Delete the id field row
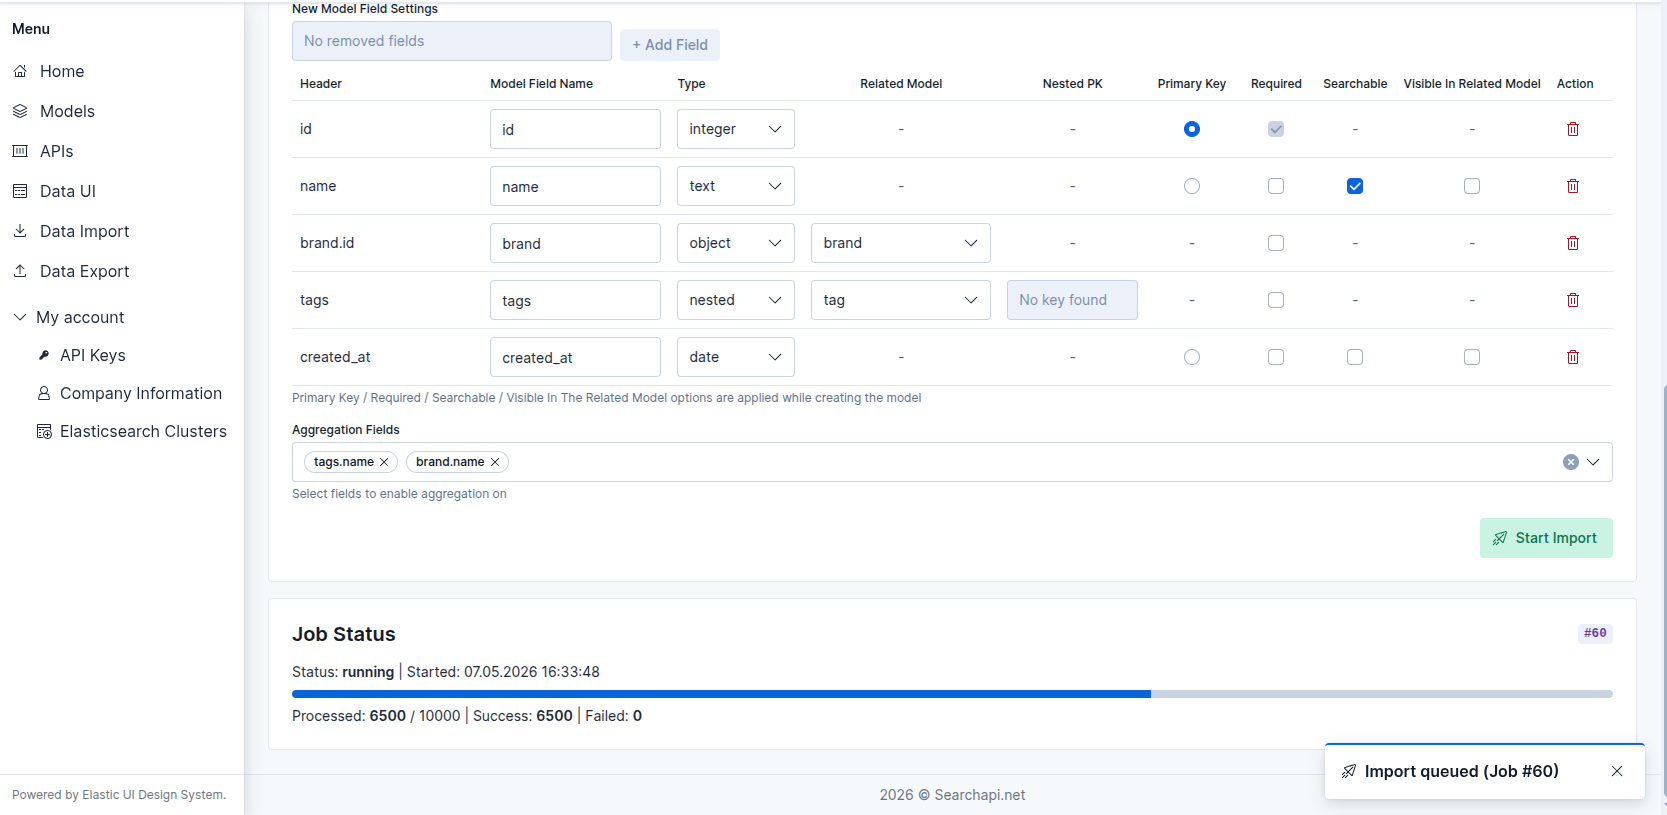The height and width of the screenshot is (815, 1667). 1573,129
